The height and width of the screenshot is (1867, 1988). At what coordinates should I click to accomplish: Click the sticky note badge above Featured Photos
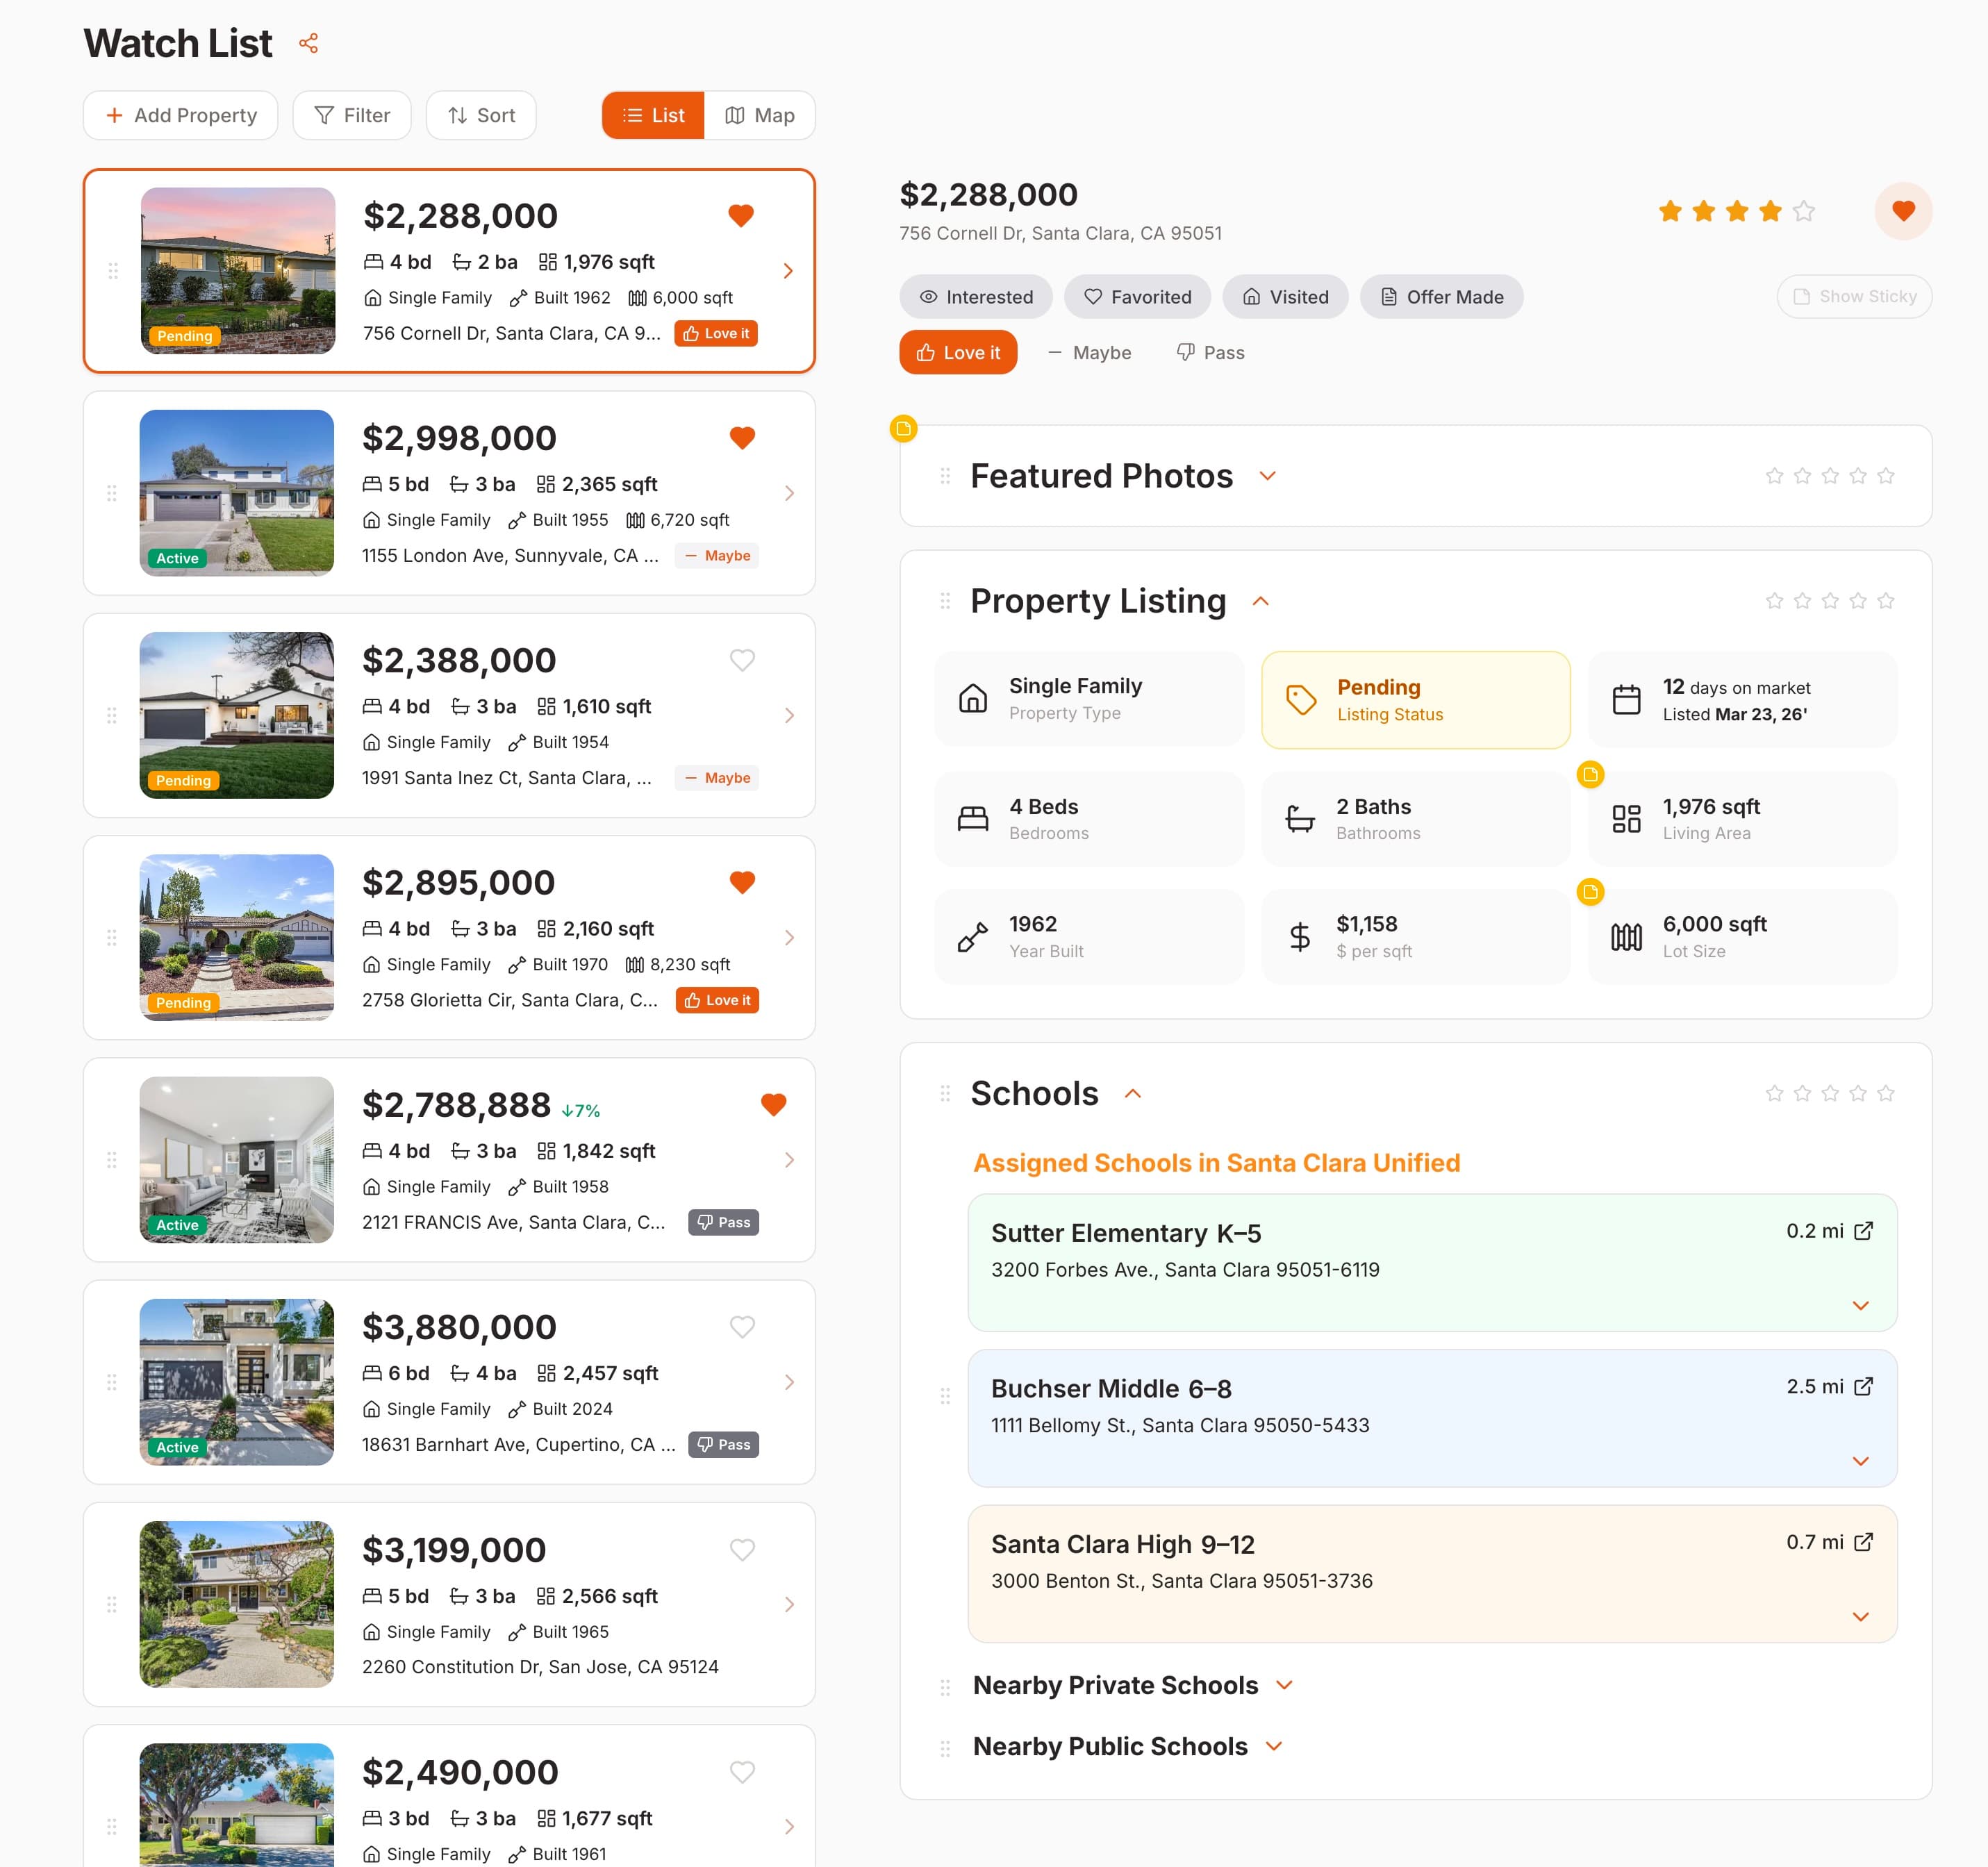click(x=903, y=429)
